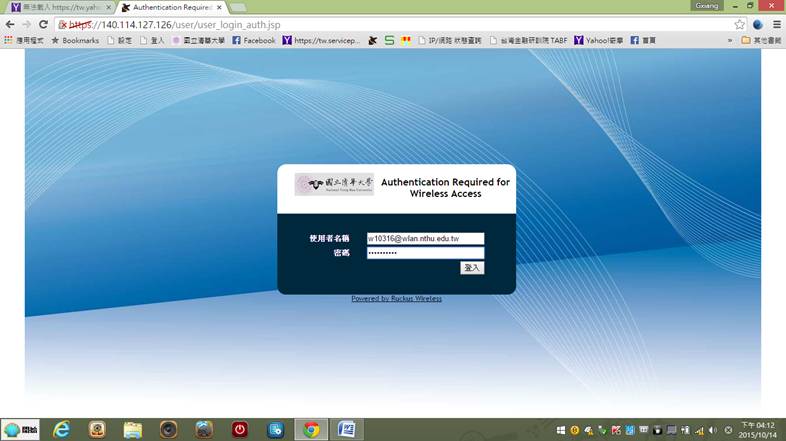Open the Chrome hamburger menu
Image resolution: width=786 pixels, height=441 pixels.
[x=777, y=24]
